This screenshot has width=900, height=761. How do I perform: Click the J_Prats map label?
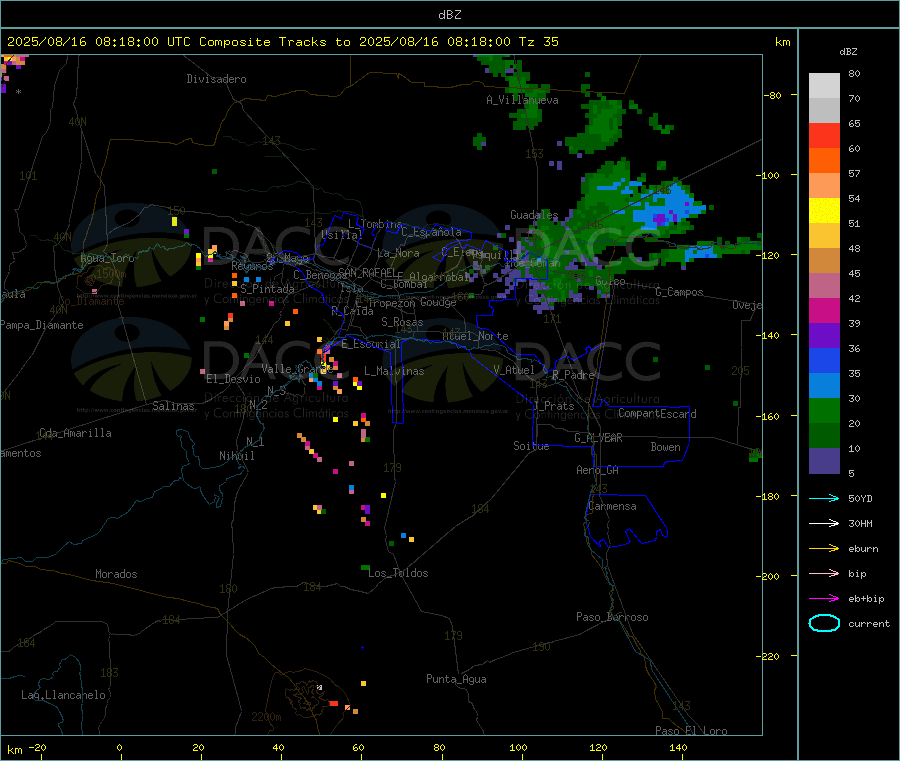point(553,405)
